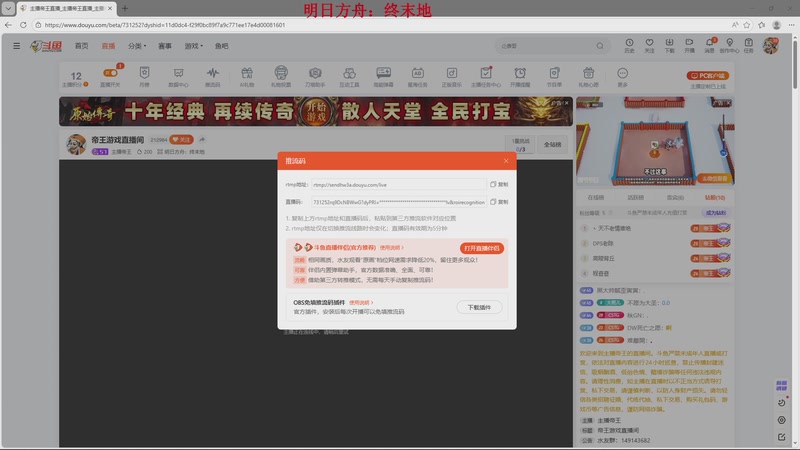Open the 星海任务 AD icon
Image resolution: width=800 pixels, height=450 pixels.
coord(418,76)
